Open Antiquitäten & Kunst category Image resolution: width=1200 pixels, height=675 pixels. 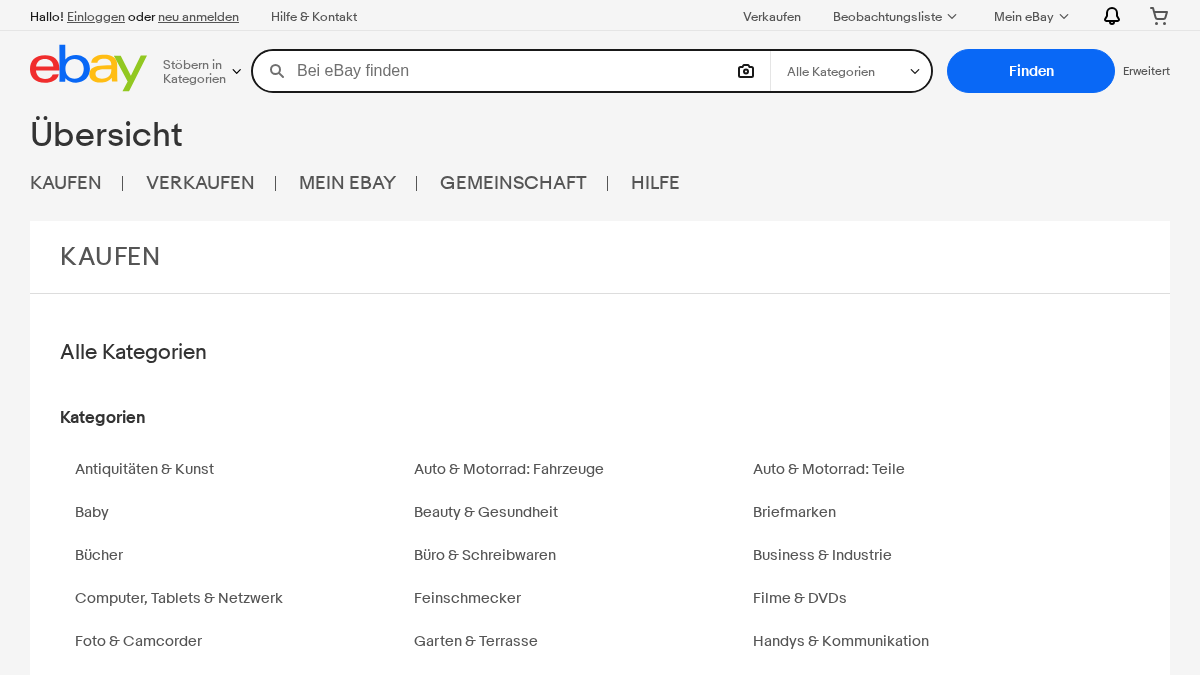point(144,469)
